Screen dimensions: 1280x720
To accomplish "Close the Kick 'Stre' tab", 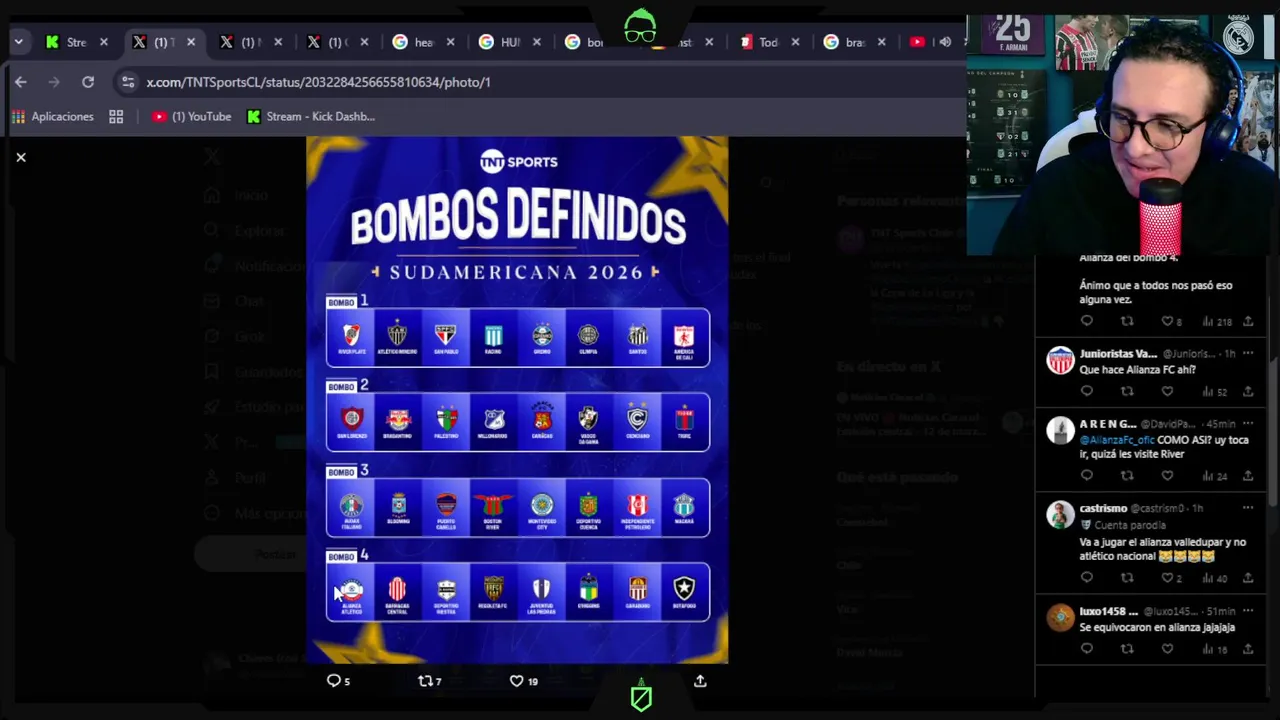I will point(103,42).
